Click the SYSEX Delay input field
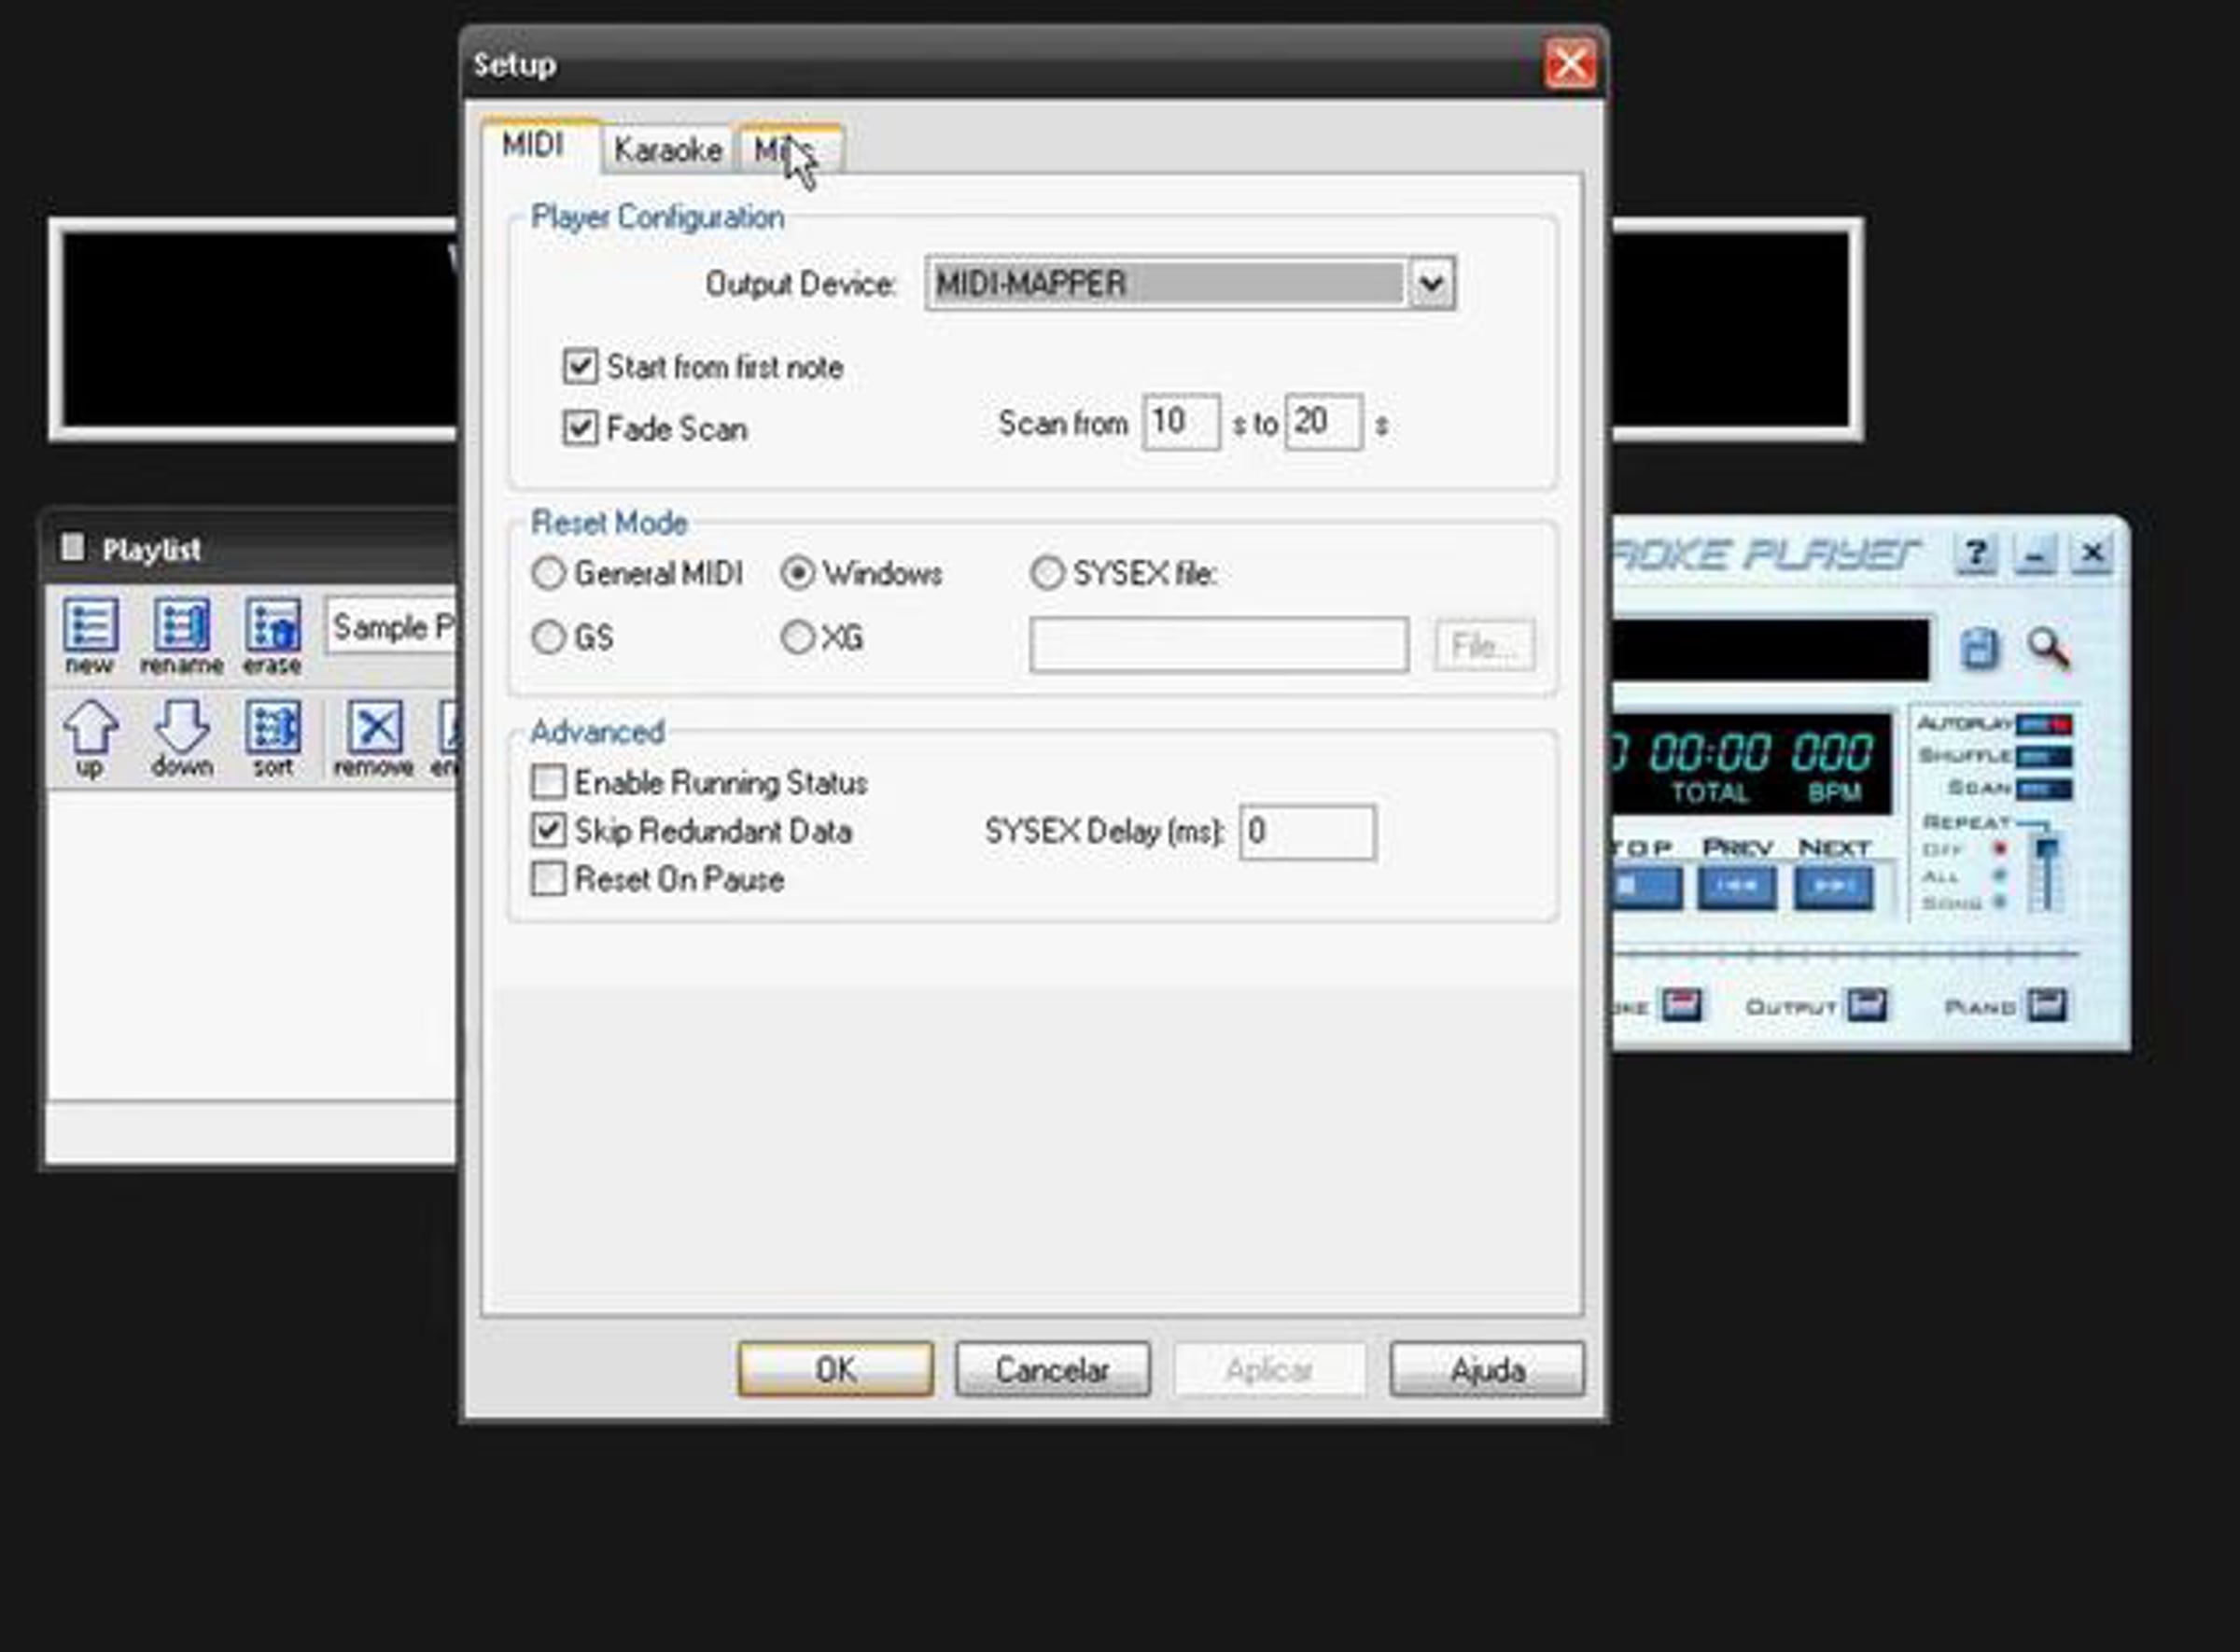Viewport: 2240px width, 1652px height. [1307, 832]
